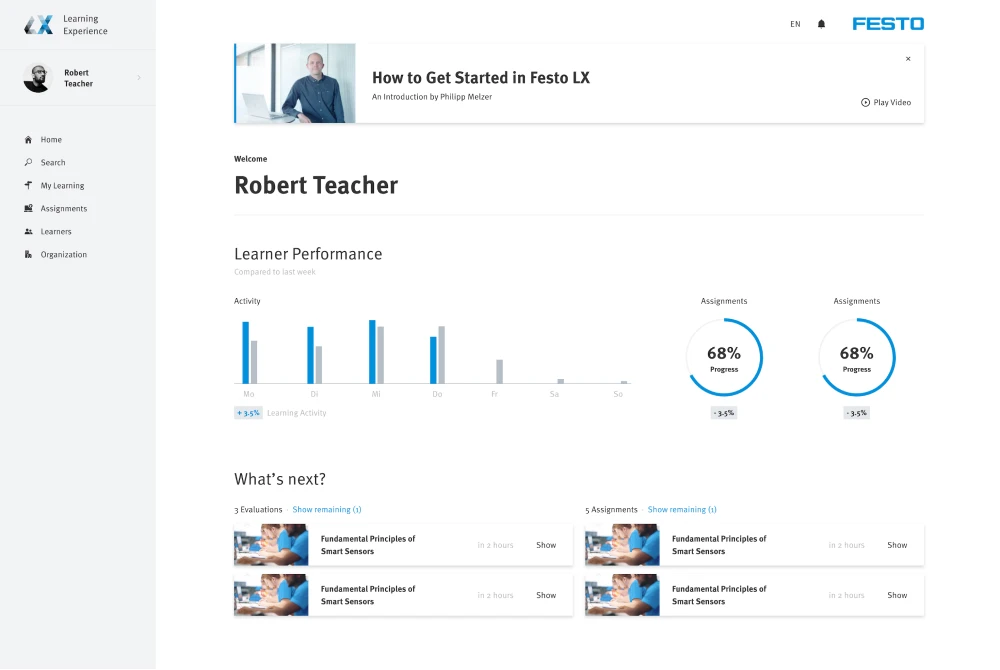The image size is (1000, 670).
Task: Click the "Compared to last week" caption
Action: [274, 272]
